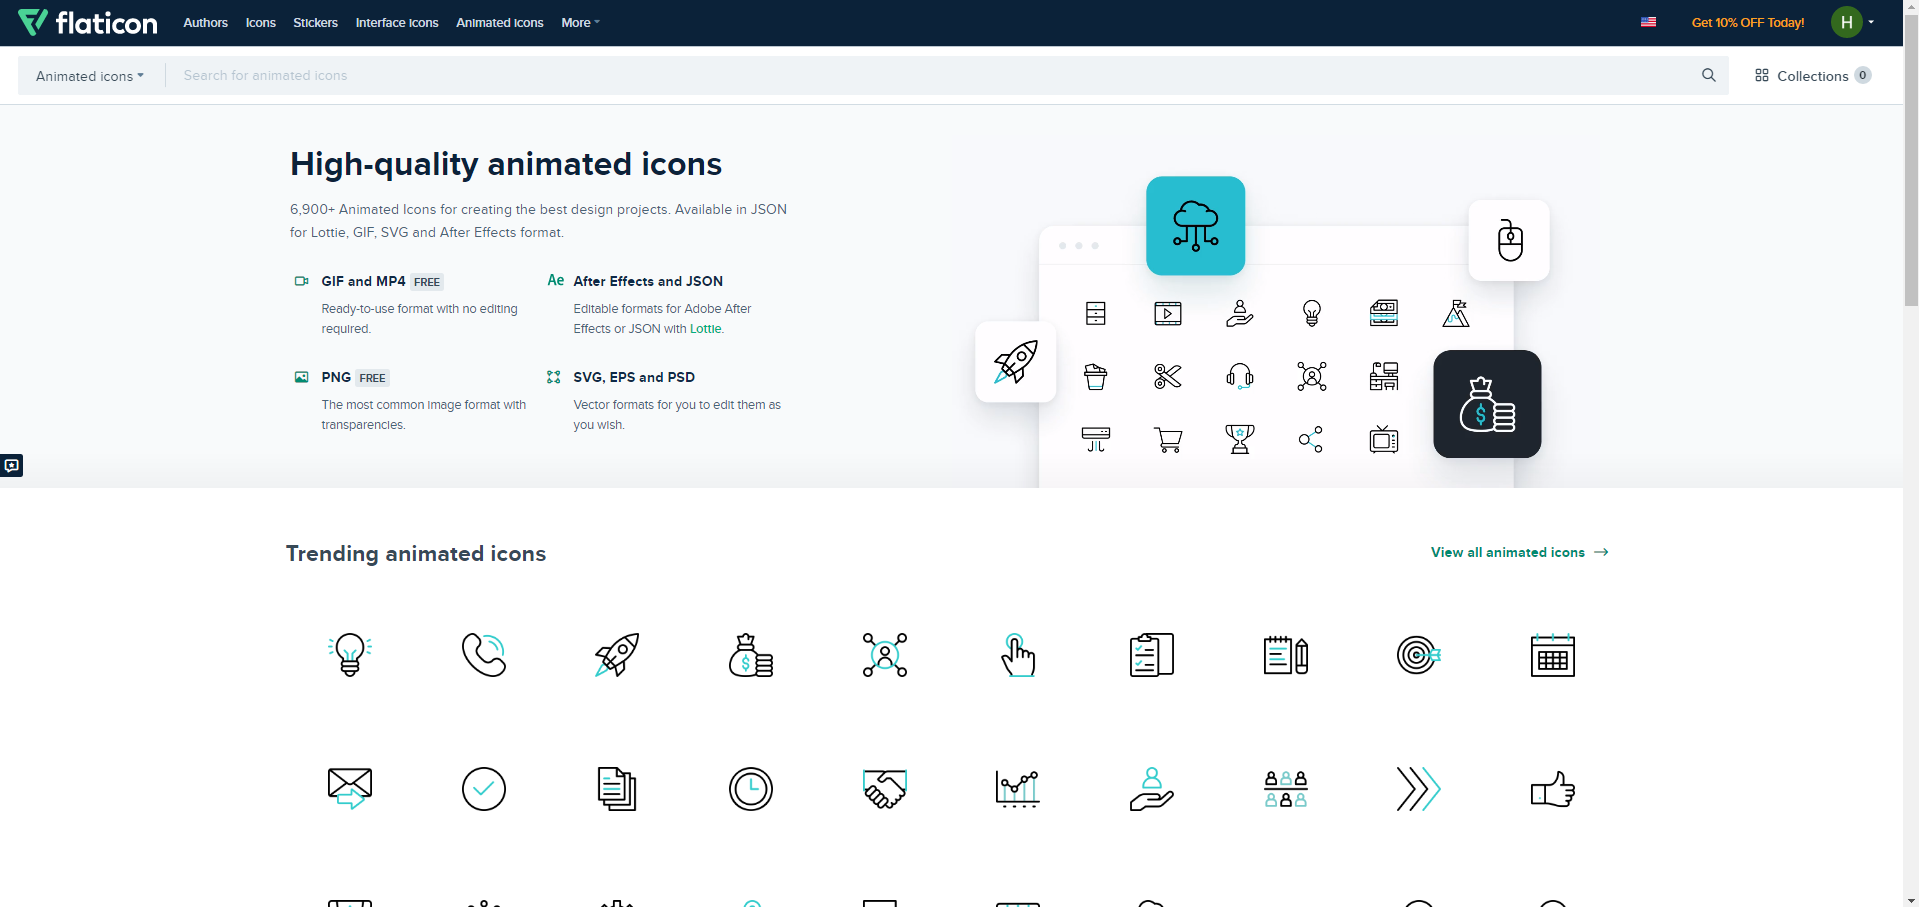
Task: Open the feedback chat bubble on left edge
Action: [12, 465]
